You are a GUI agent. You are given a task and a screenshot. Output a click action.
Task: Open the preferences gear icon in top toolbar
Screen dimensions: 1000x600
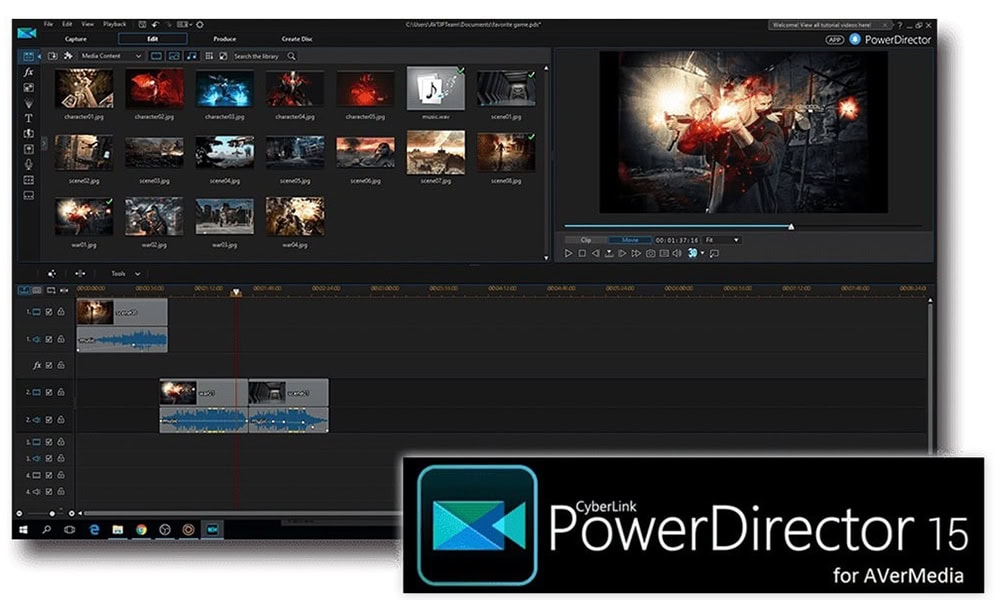click(200, 24)
